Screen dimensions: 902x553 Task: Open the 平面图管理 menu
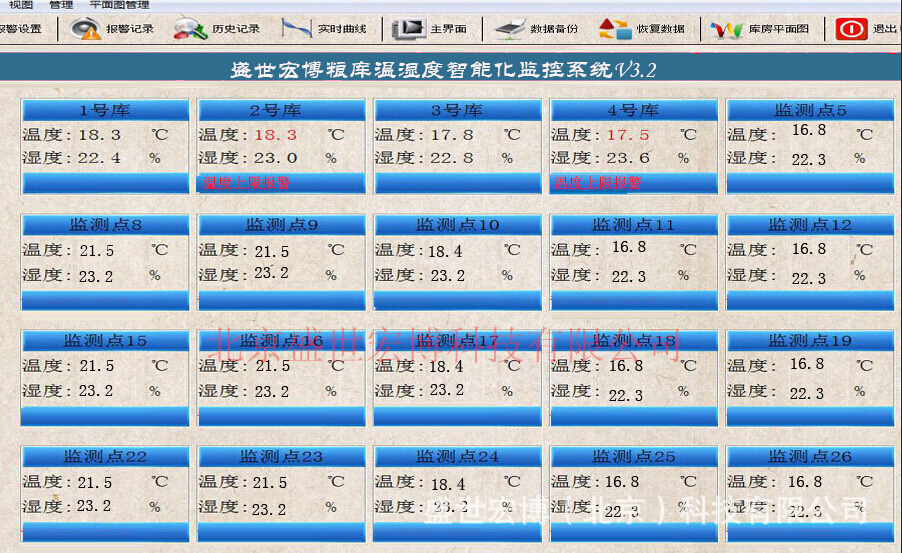pyautogui.click(x=120, y=5)
